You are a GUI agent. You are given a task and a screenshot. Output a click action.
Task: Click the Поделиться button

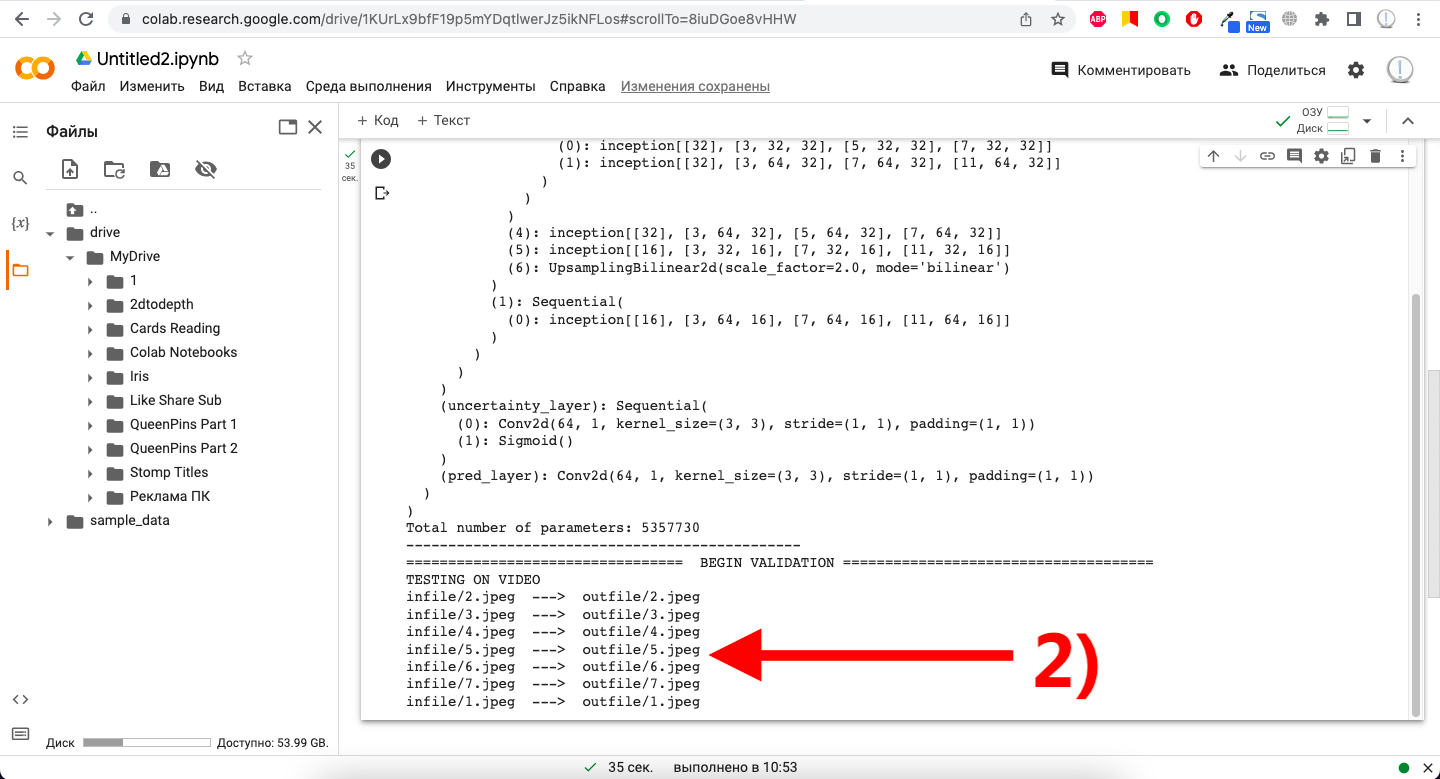pos(1273,70)
